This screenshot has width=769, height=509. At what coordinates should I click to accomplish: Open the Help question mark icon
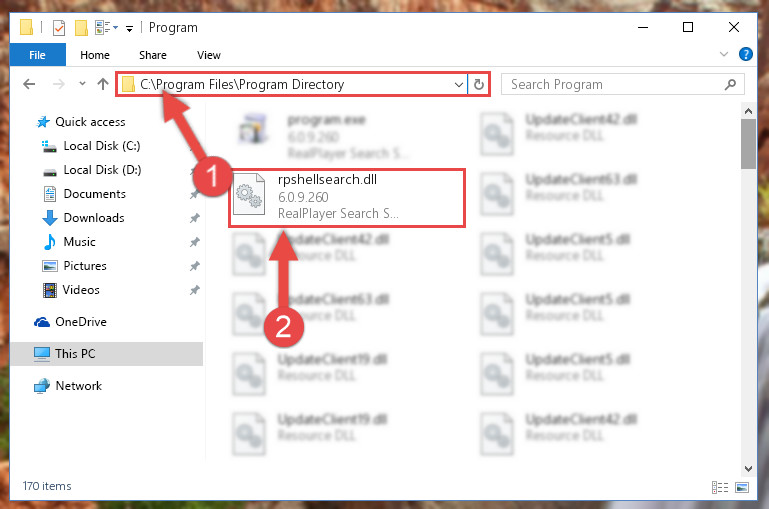tap(745, 54)
